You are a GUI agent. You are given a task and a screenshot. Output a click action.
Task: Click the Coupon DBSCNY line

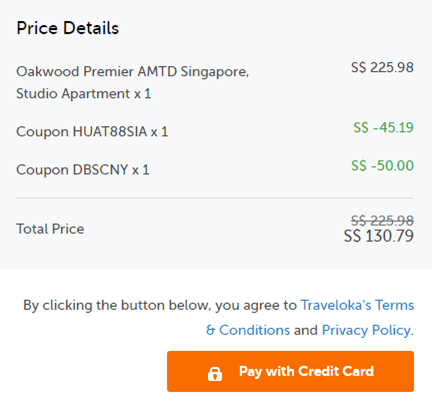(x=83, y=170)
